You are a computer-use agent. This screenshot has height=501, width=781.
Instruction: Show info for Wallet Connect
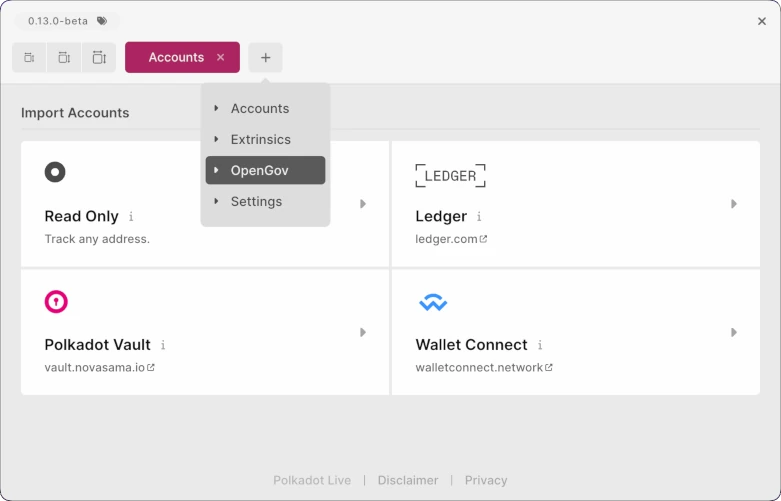pyautogui.click(x=540, y=345)
